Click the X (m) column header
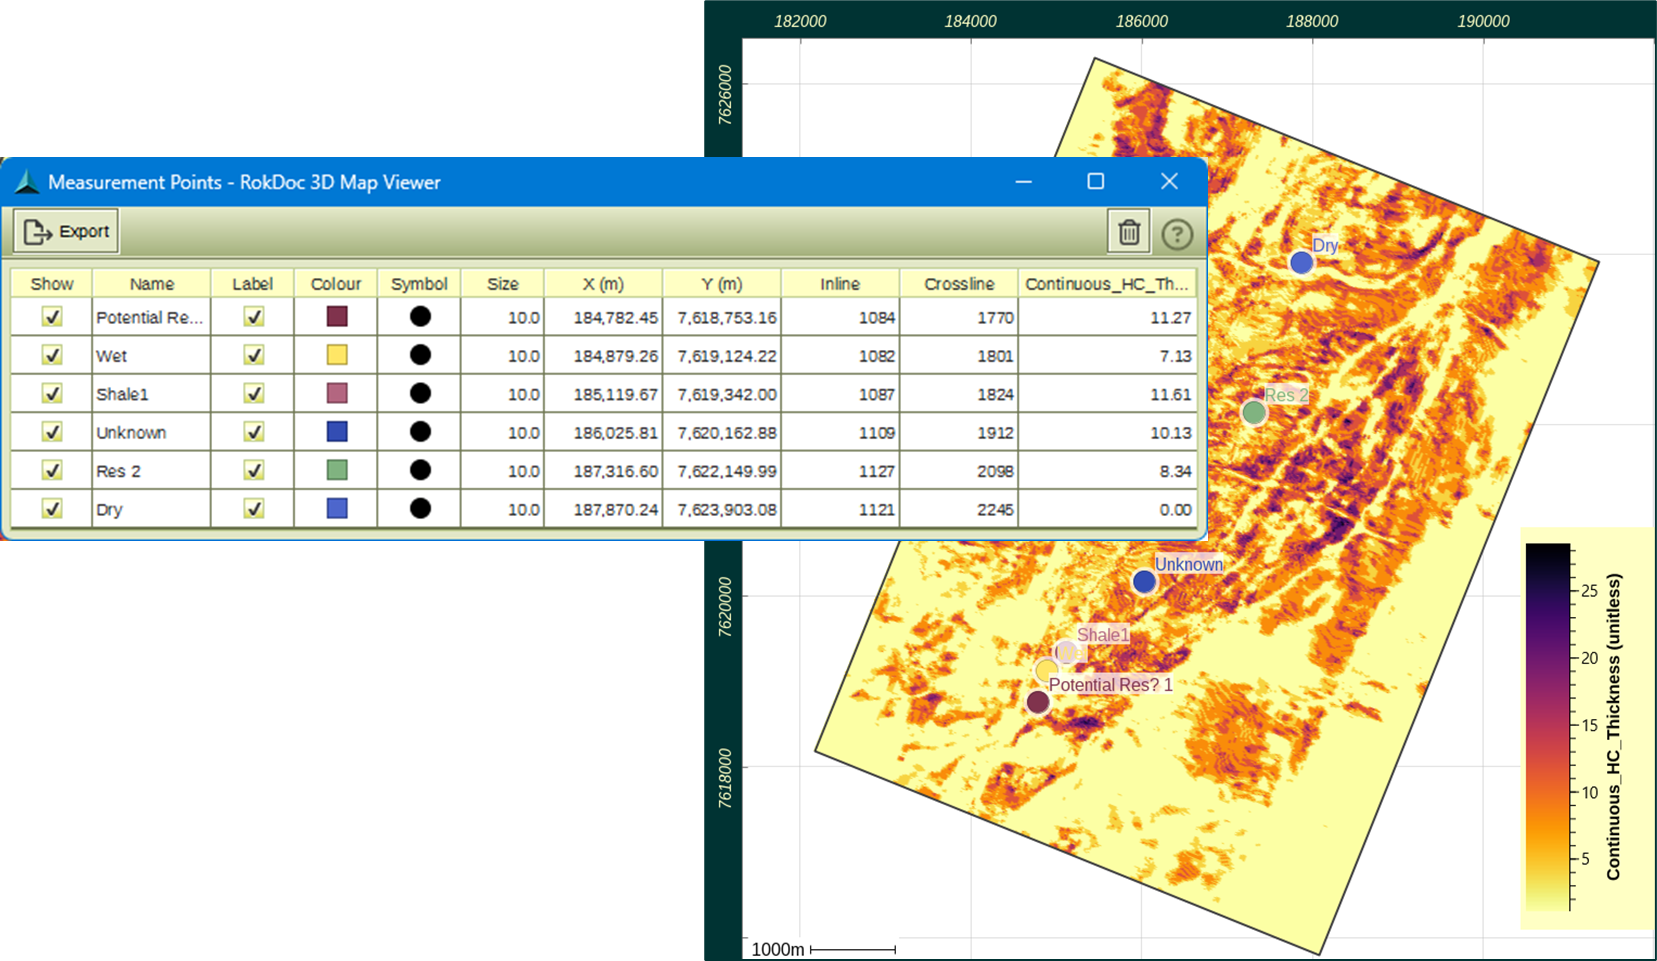This screenshot has height=961, width=1657. coord(603,284)
